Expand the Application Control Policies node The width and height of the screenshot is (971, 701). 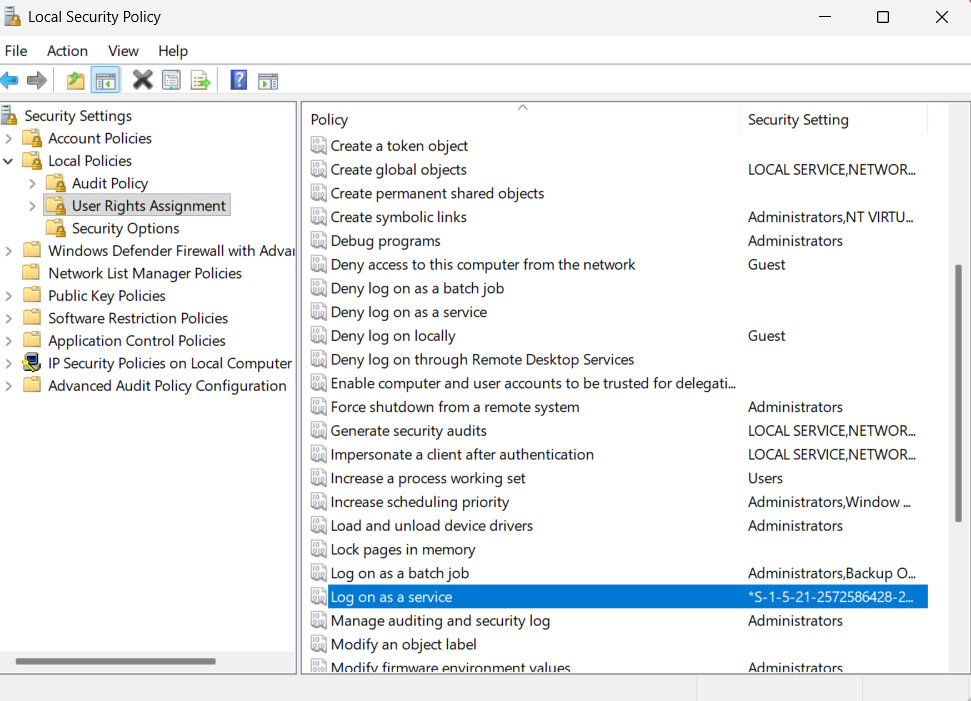9,341
